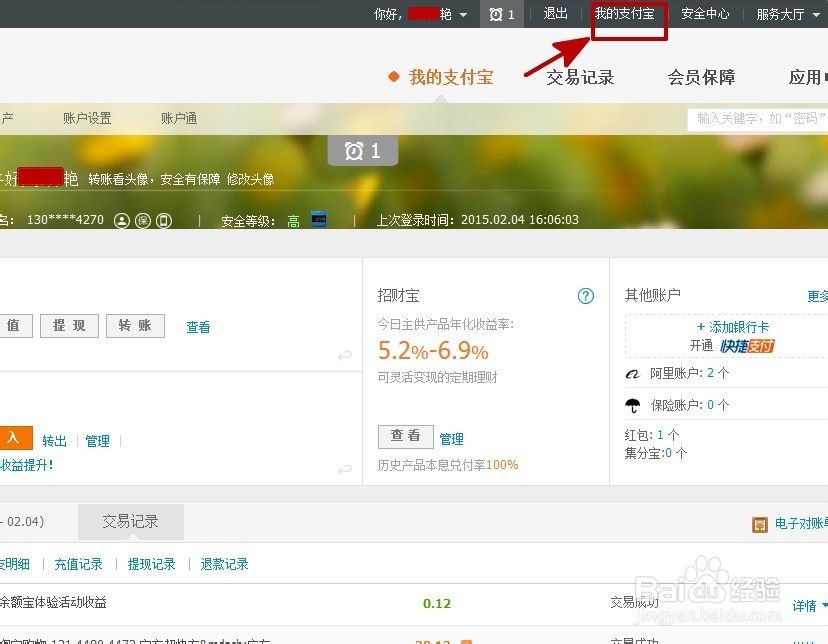The height and width of the screenshot is (644, 828).
Task: Click the 查看 link next to 转账
Action: click(x=198, y=327)
